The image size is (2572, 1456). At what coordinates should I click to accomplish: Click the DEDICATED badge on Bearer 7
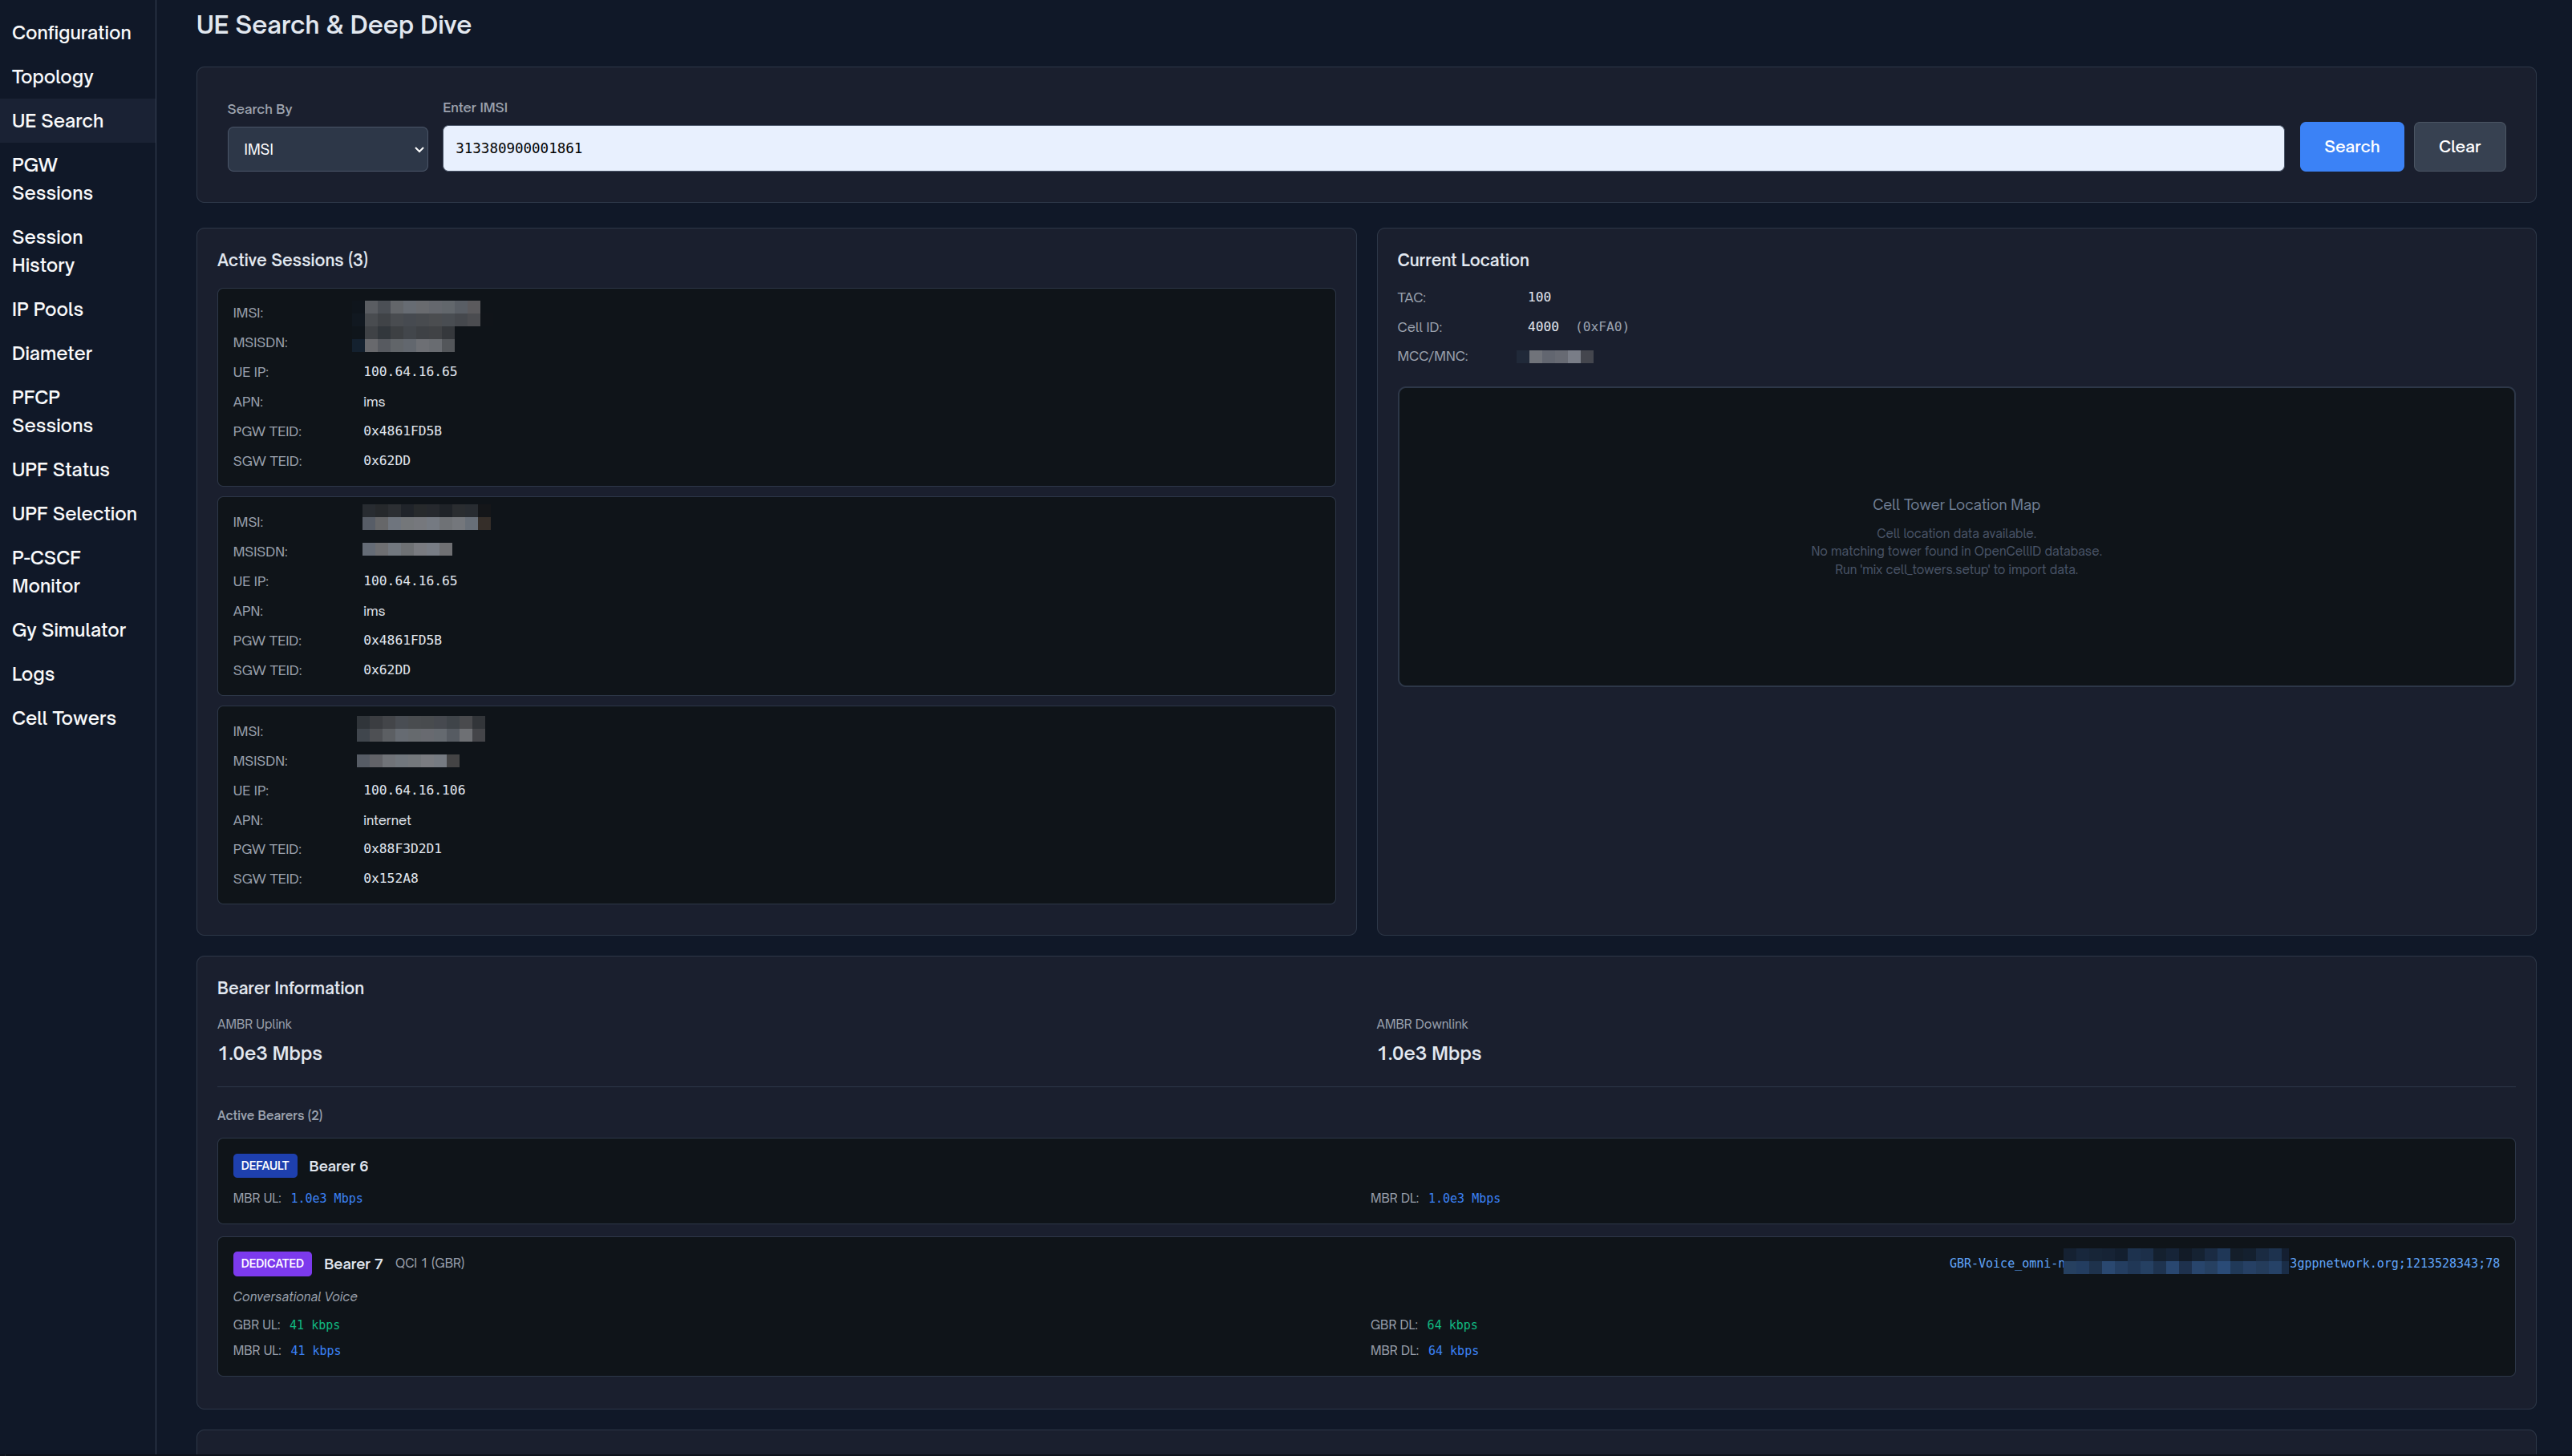coord(271,1263)
